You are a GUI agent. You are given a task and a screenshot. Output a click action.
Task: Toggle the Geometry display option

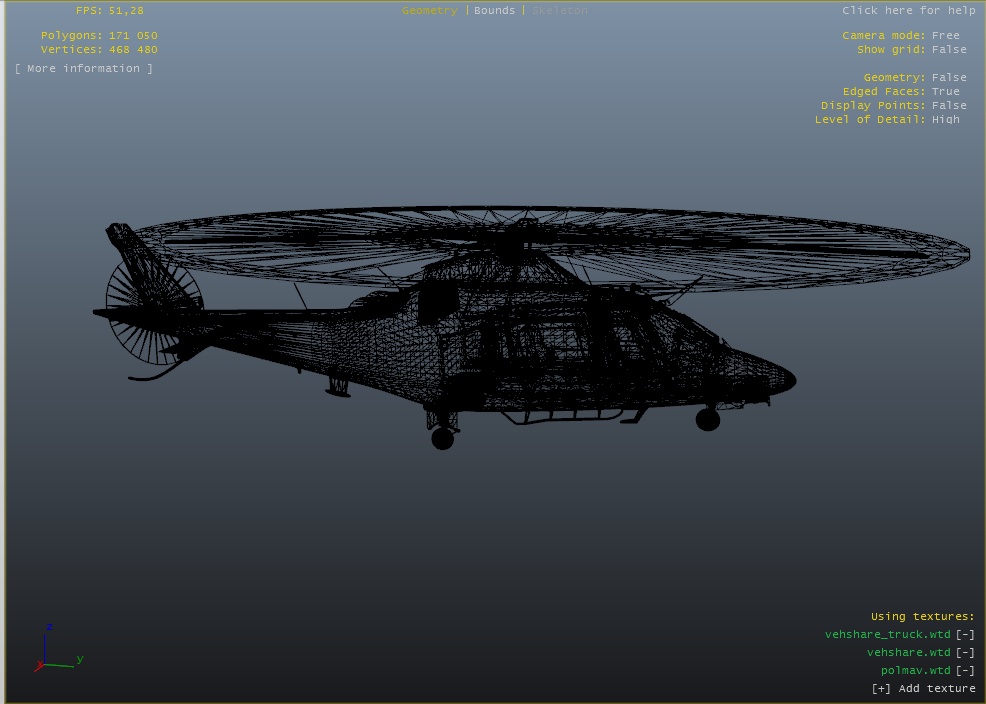915,77
